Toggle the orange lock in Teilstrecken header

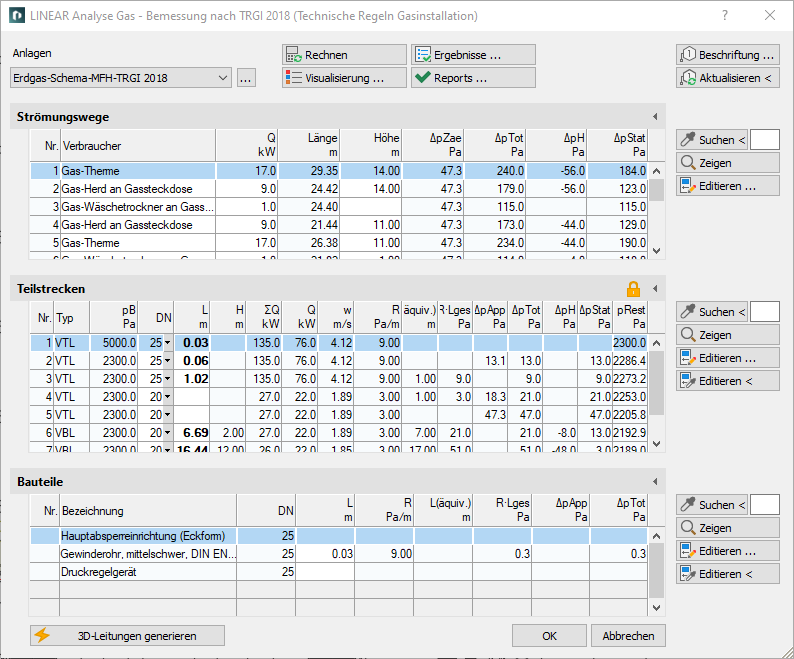[x=633, y=289]
